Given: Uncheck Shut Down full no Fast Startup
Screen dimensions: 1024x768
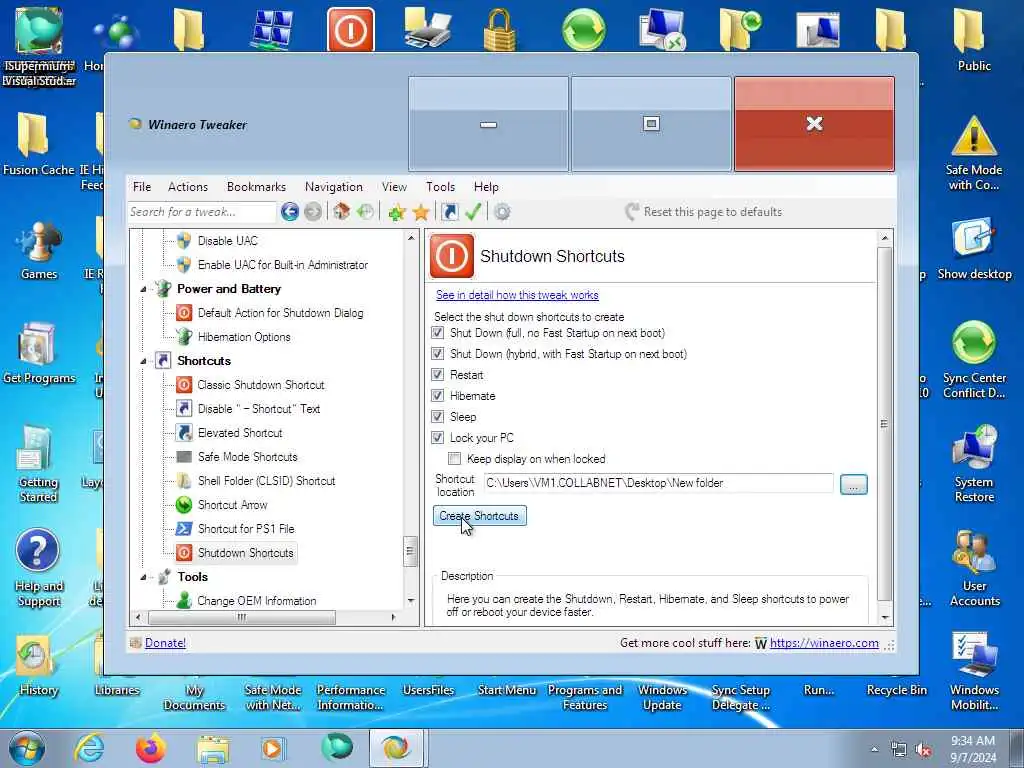Looking at the screenshot, I should [438, 333].
